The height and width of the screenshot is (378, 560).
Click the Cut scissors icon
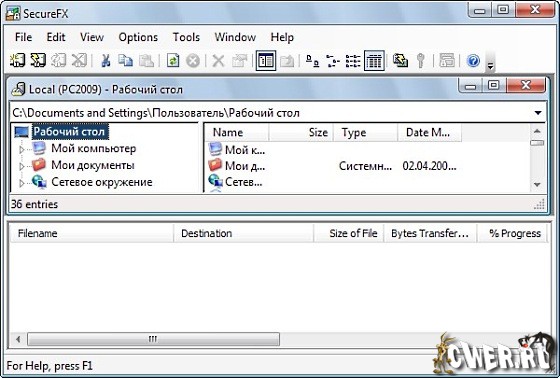click(x=105, y=61)
